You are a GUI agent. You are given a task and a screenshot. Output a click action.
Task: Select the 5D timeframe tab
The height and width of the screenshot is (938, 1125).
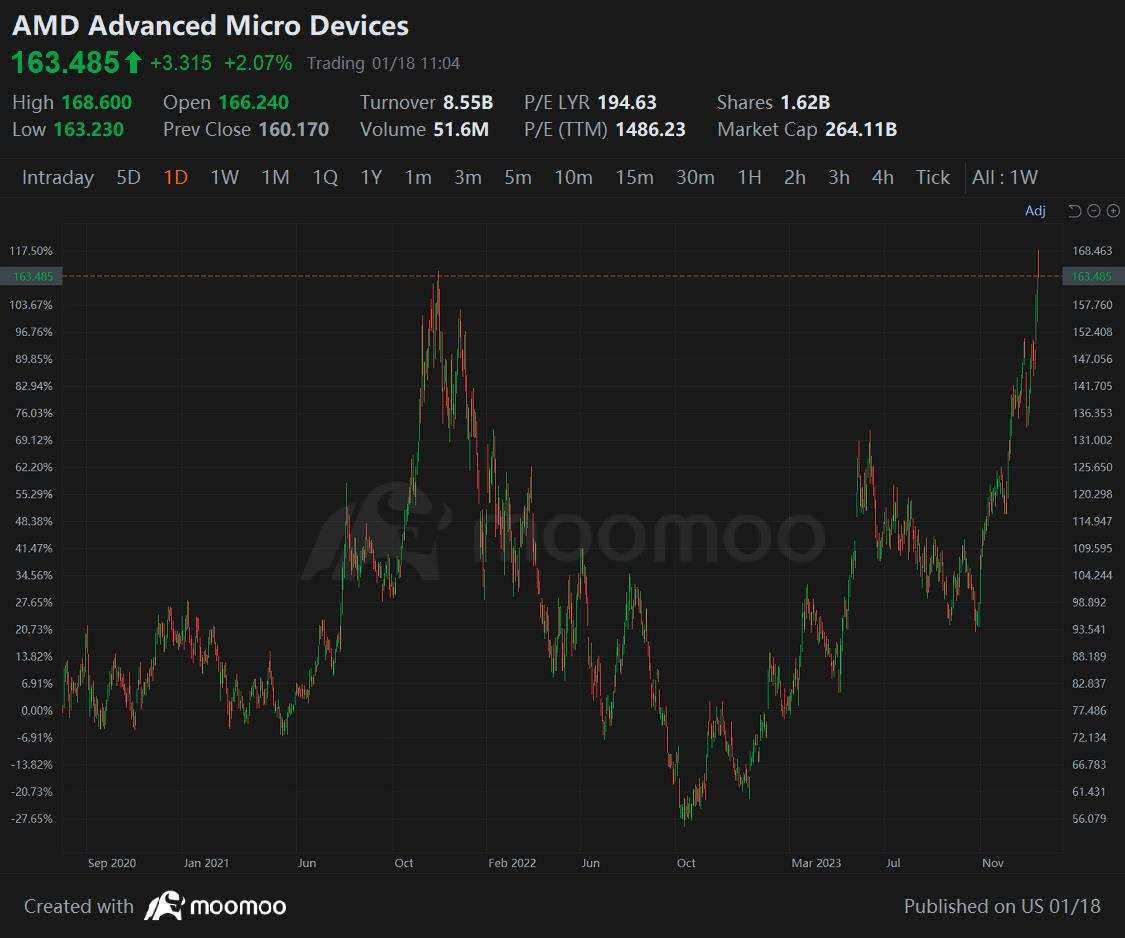(128, 177)
